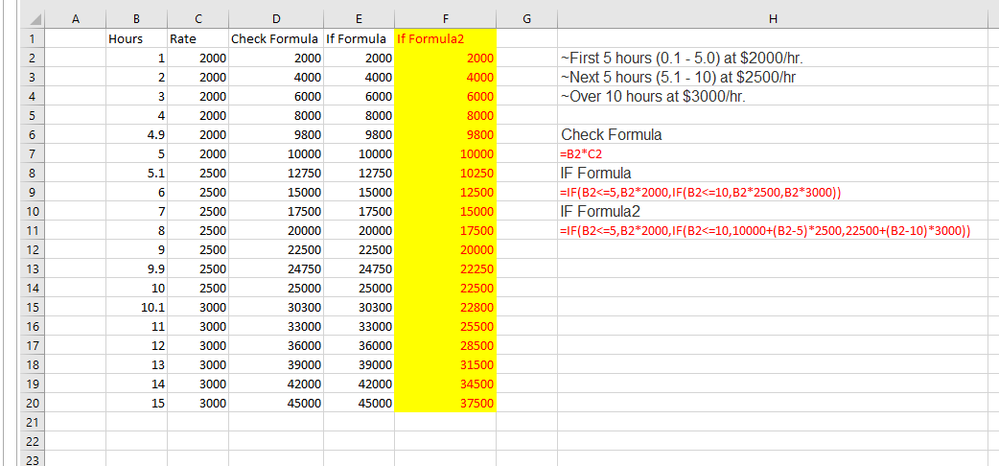Click red formula ending "B2*2500,B2*3000))"
999x466 pixels.
(701, 193)
